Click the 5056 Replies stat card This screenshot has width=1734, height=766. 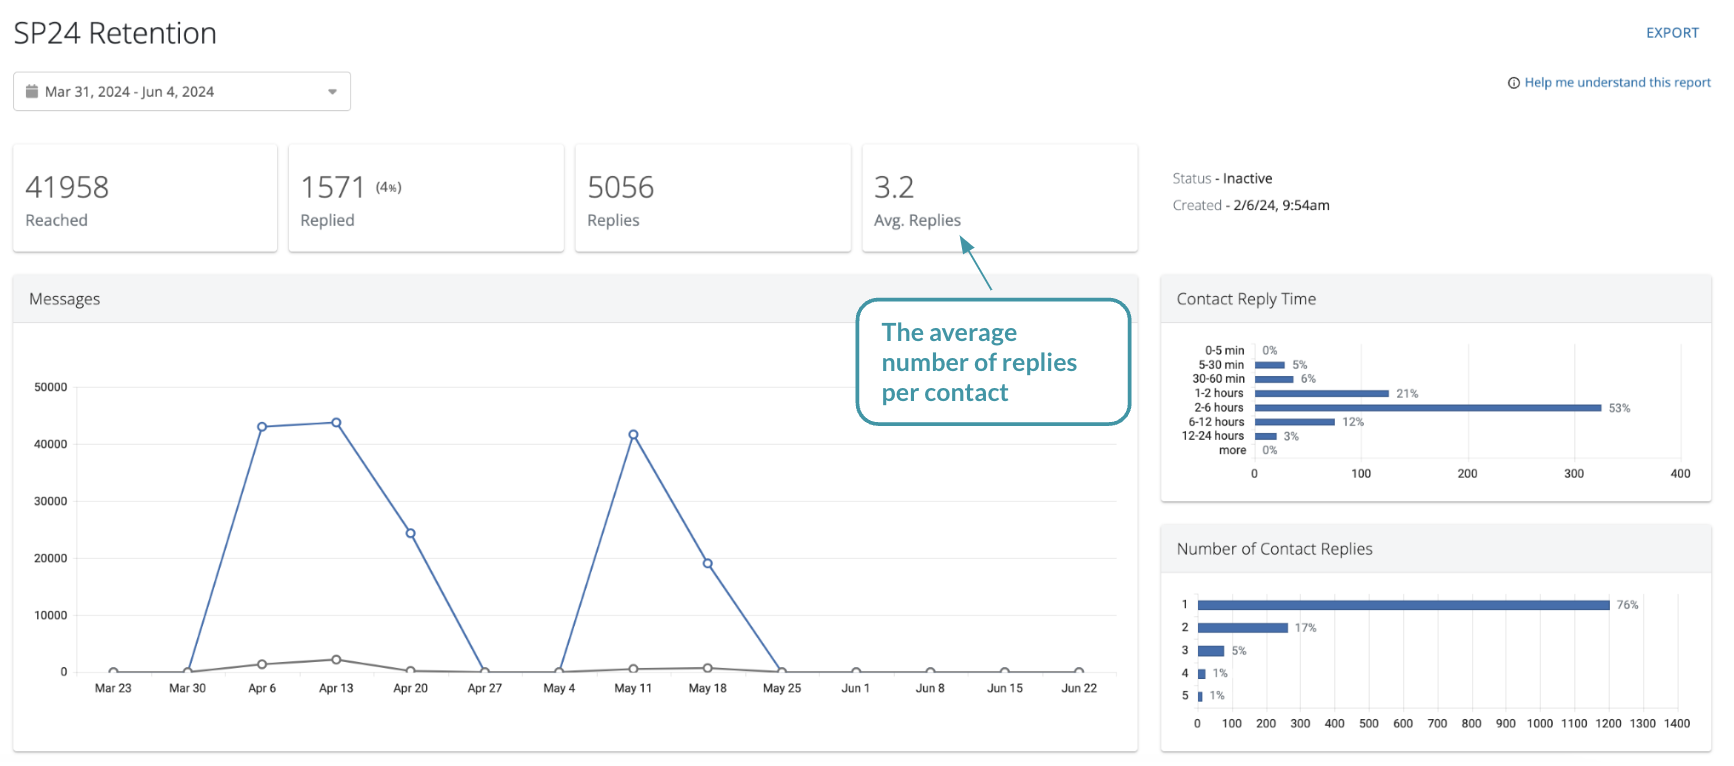point(712,199)
